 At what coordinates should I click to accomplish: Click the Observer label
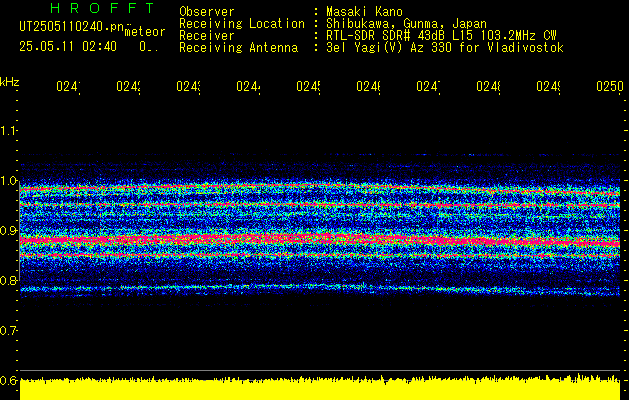[x=207, y=11]
